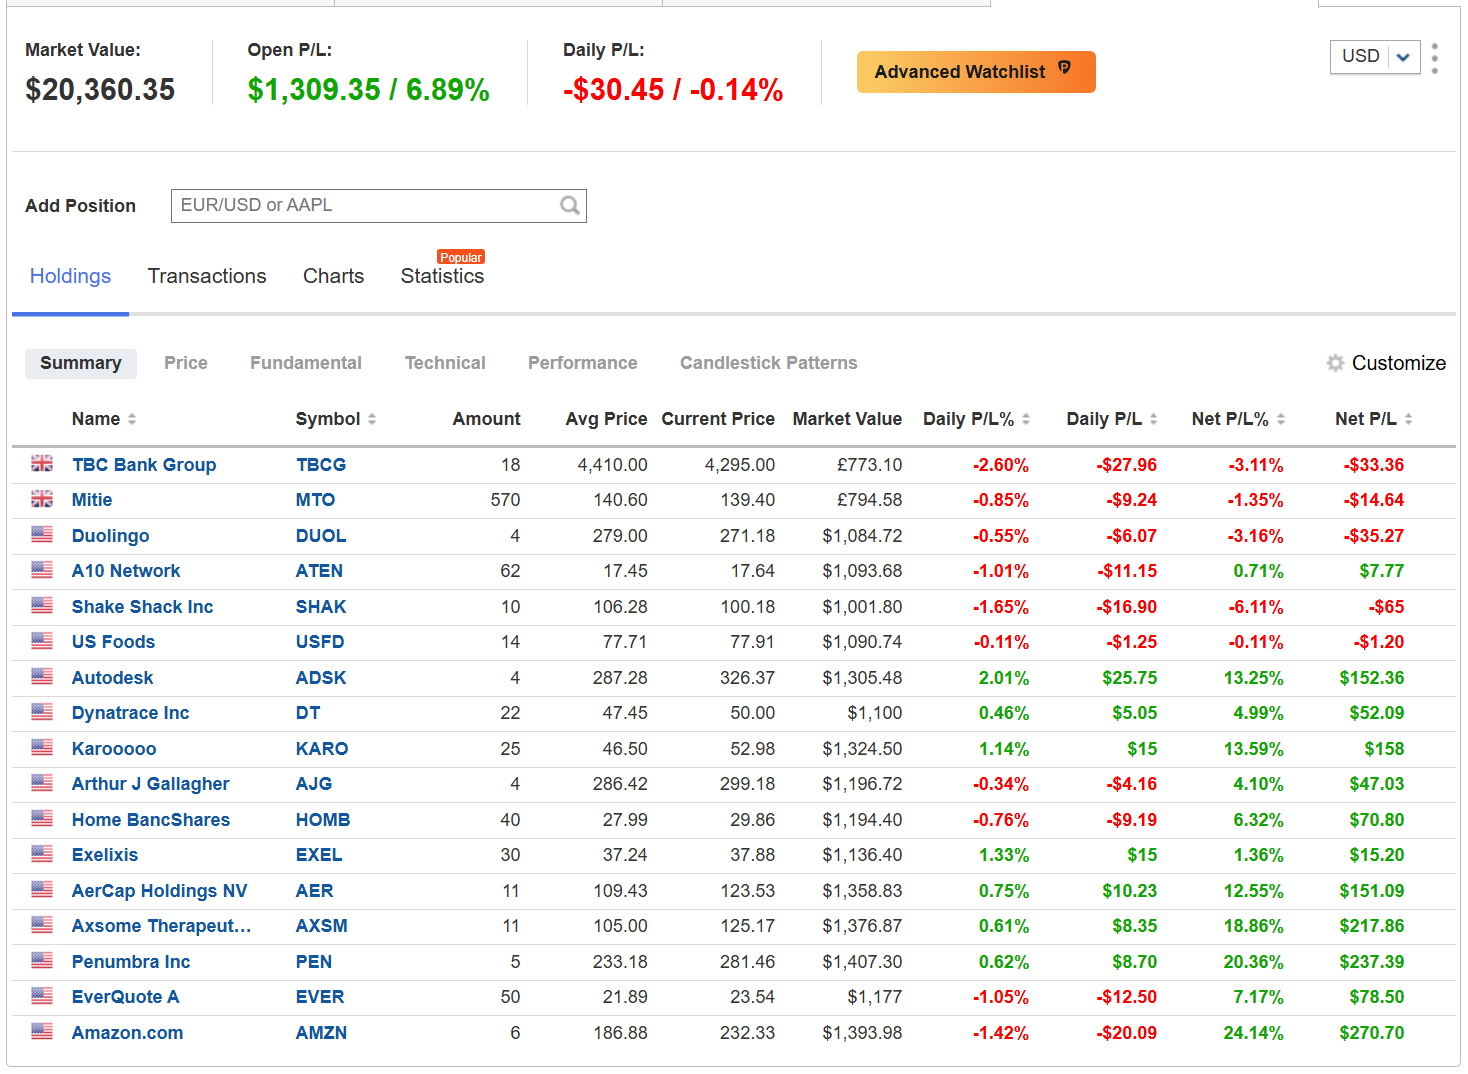Click the AXSM symbol
Viewport: 1468px width, 1074px height.
click(322, 926)
